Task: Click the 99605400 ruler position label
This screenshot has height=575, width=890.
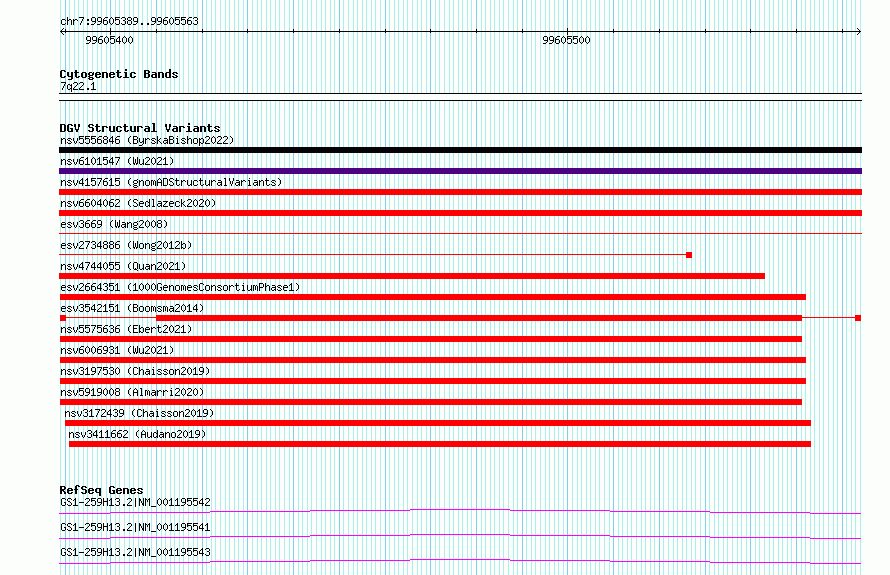Action: tap(109, 40)
